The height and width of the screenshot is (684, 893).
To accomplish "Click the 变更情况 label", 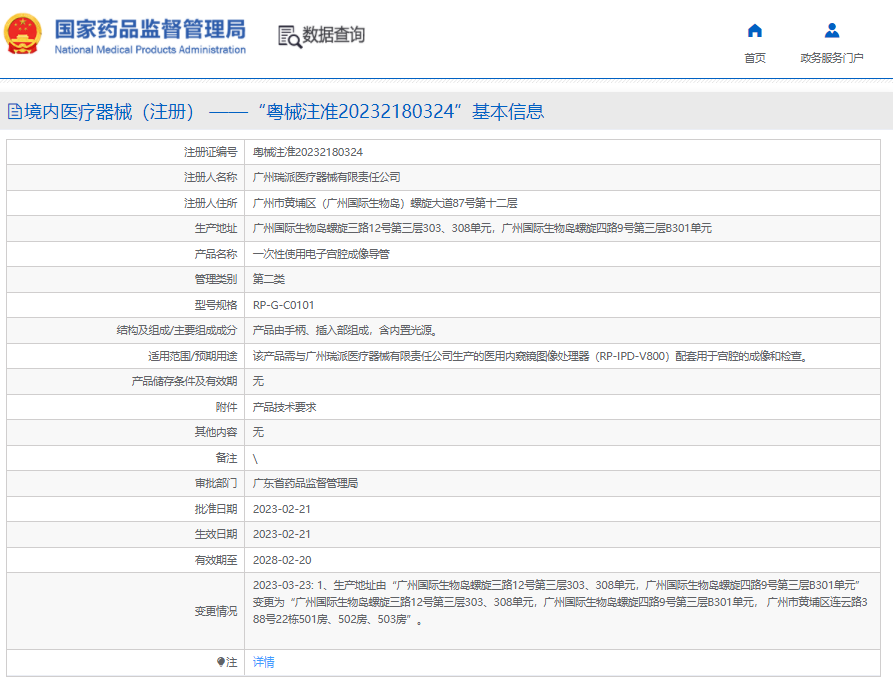I will (x=216, y=611).
